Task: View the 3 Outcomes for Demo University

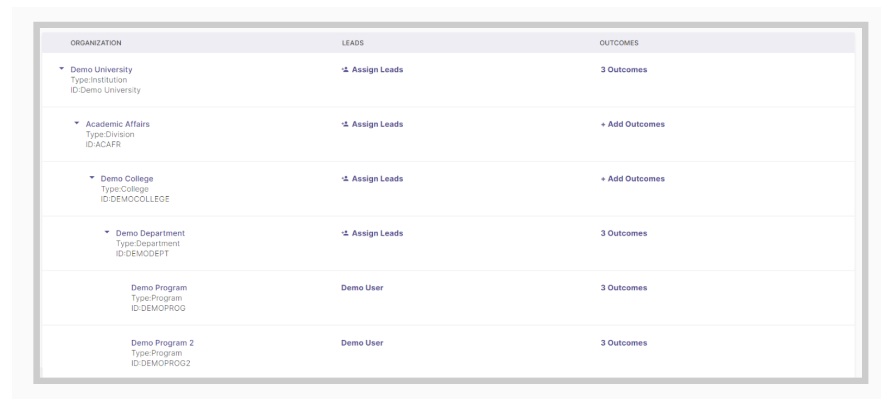Action: pos(623,70)
